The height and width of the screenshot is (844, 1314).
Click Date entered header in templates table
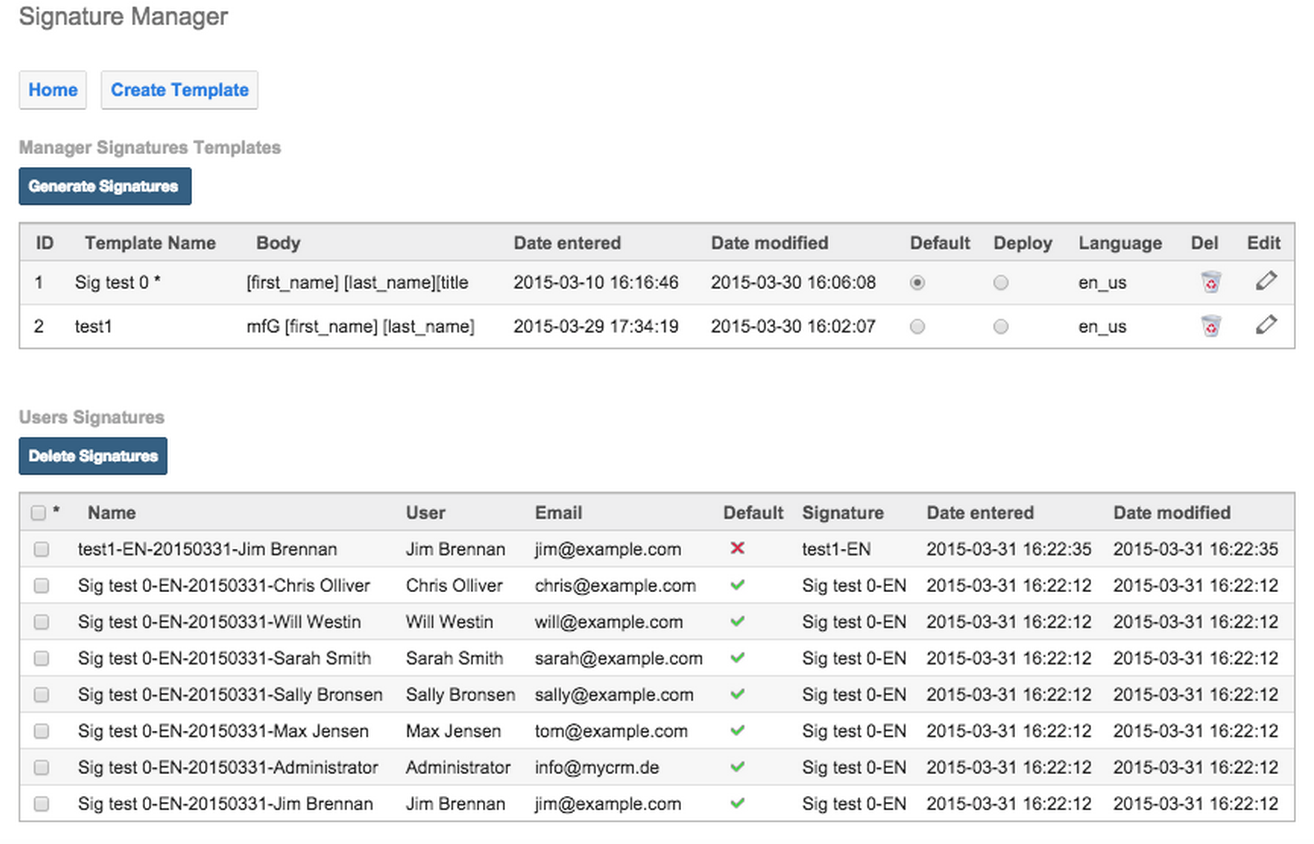pyautogui.click(x=567, y=243)
